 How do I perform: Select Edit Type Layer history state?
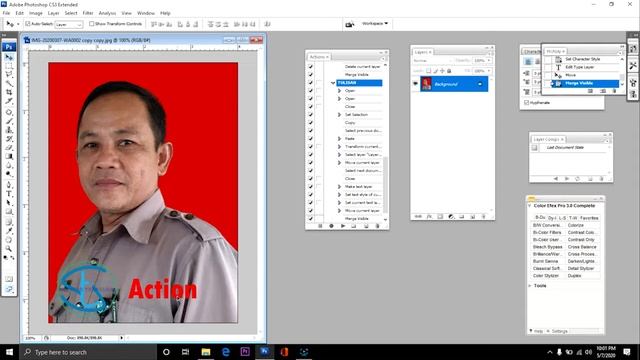click(x=580, y=67)
